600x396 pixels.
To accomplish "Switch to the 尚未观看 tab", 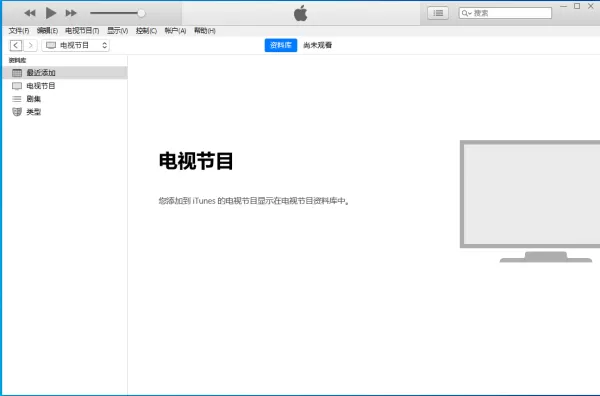I will click(x=317, y=45).
